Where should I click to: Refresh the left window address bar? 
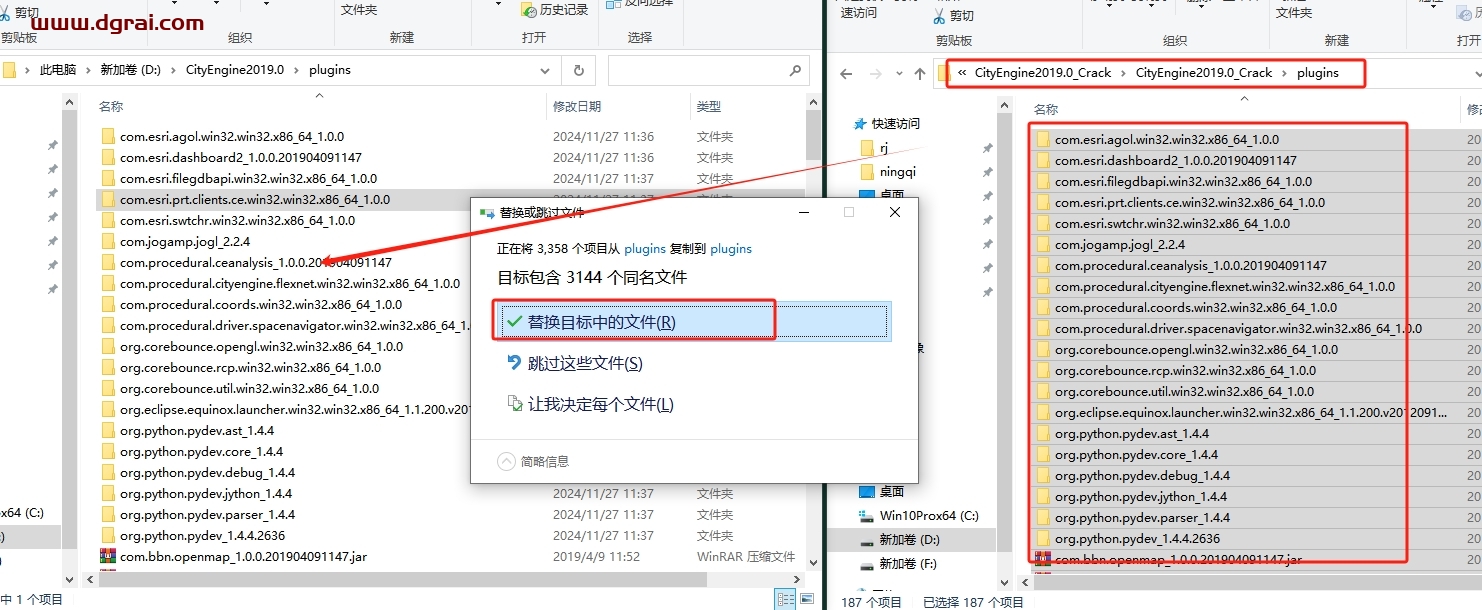pyautogui.click(x=578, y=71)
